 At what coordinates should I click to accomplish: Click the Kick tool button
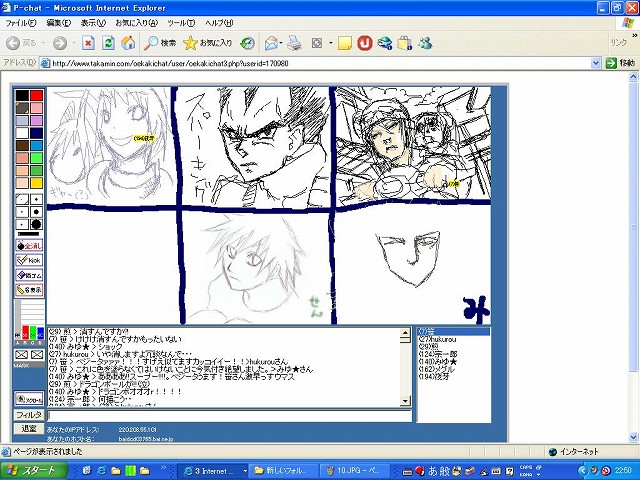point(29,260)
